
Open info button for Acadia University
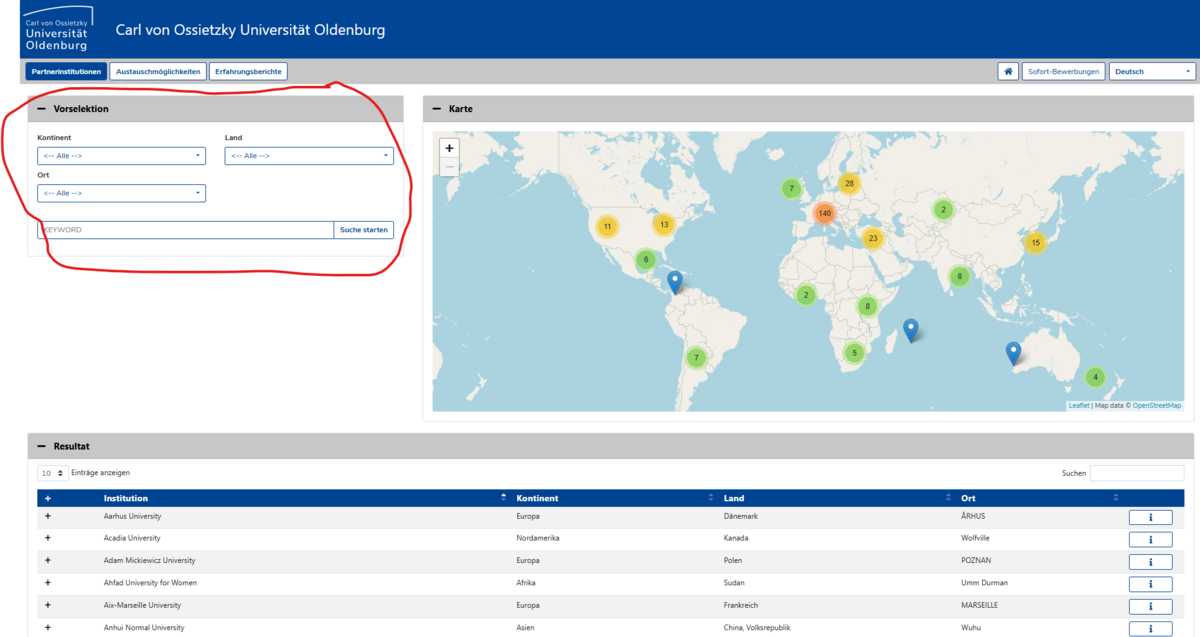1150,540
